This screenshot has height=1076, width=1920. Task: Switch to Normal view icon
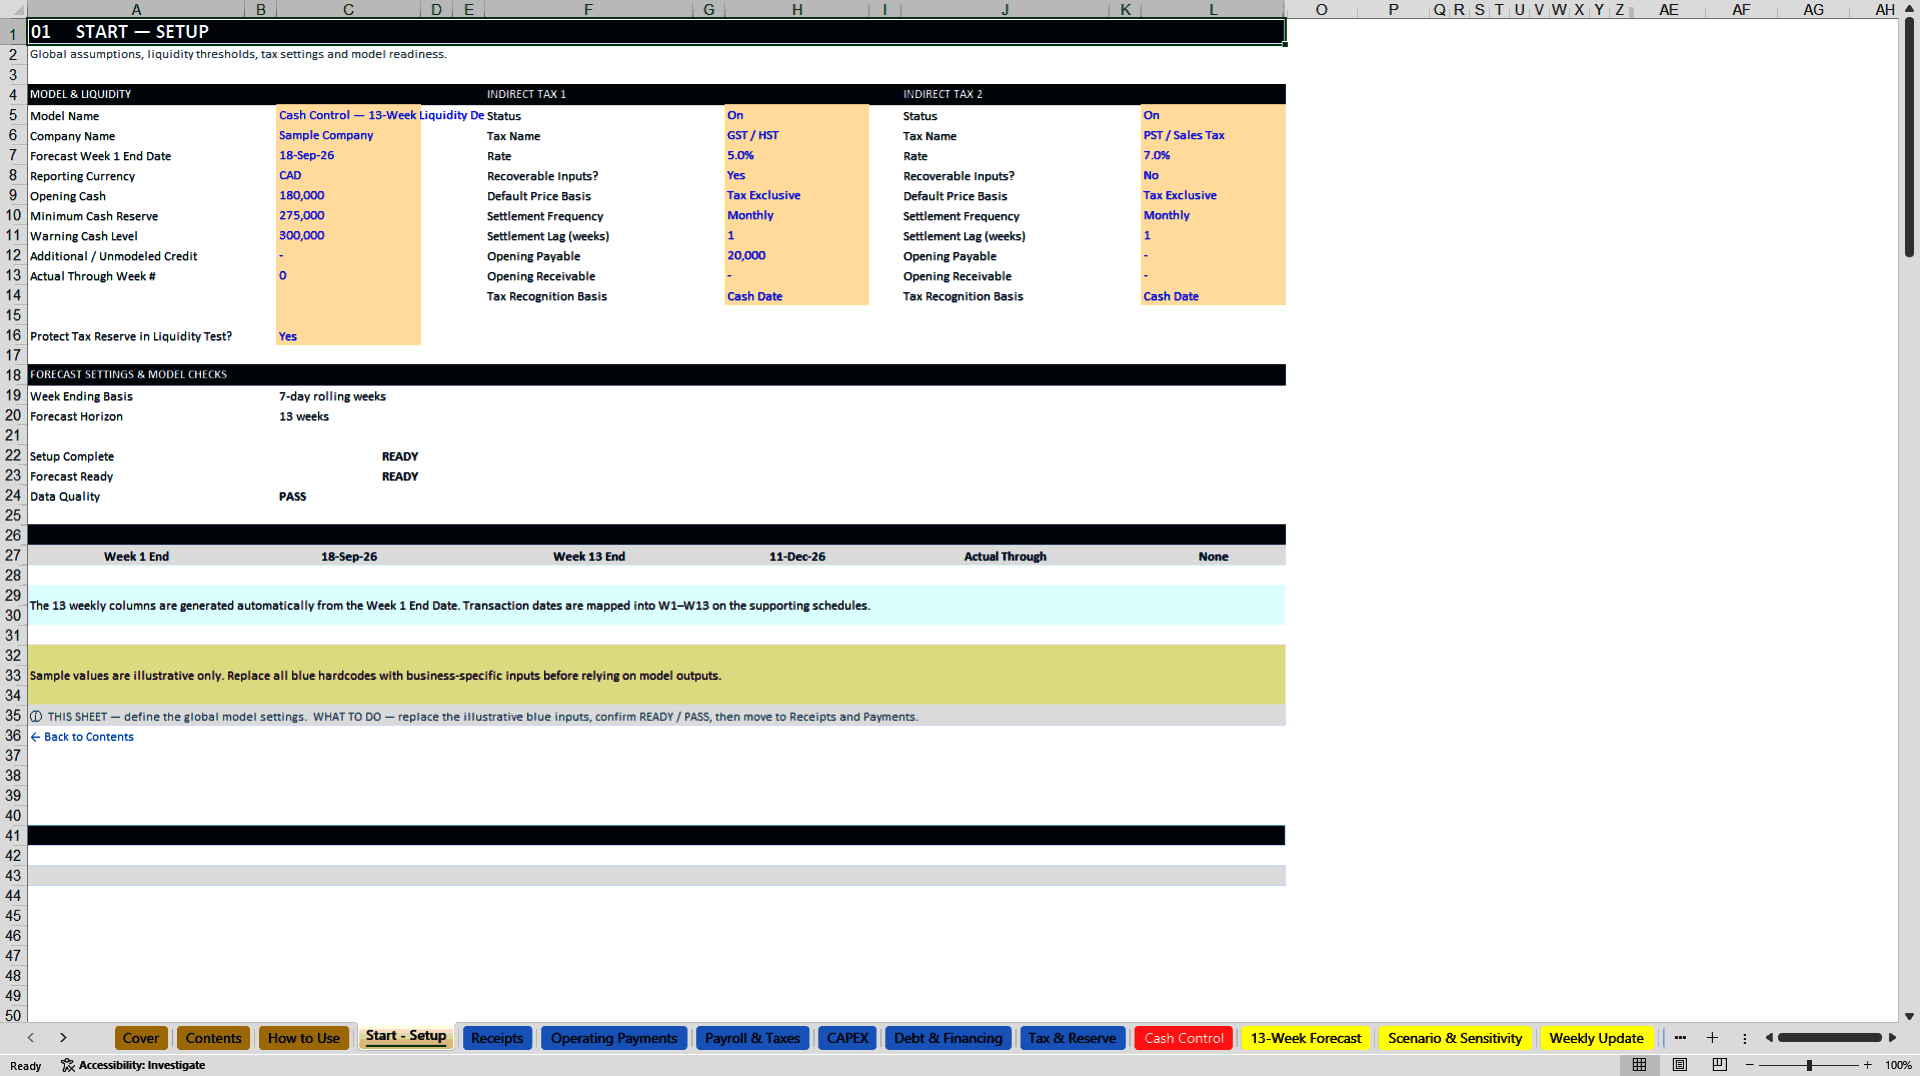[1639, 1065]
